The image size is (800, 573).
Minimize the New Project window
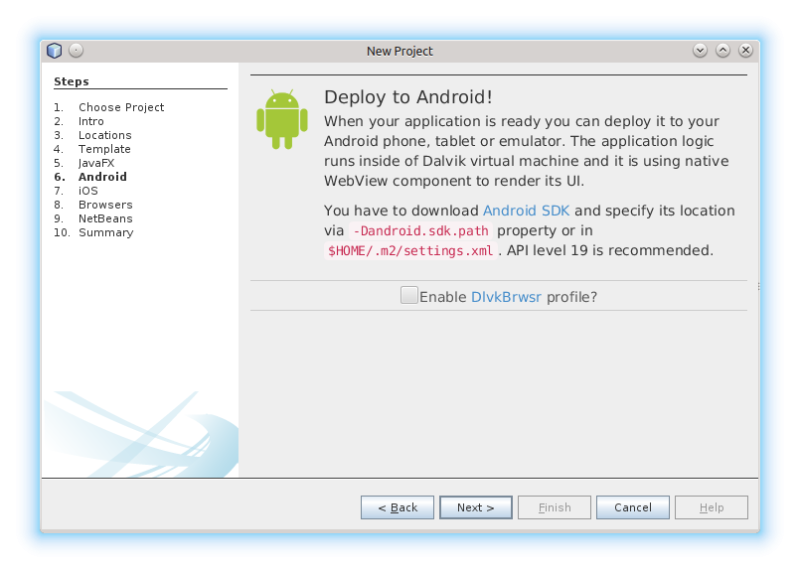point(700,51)
